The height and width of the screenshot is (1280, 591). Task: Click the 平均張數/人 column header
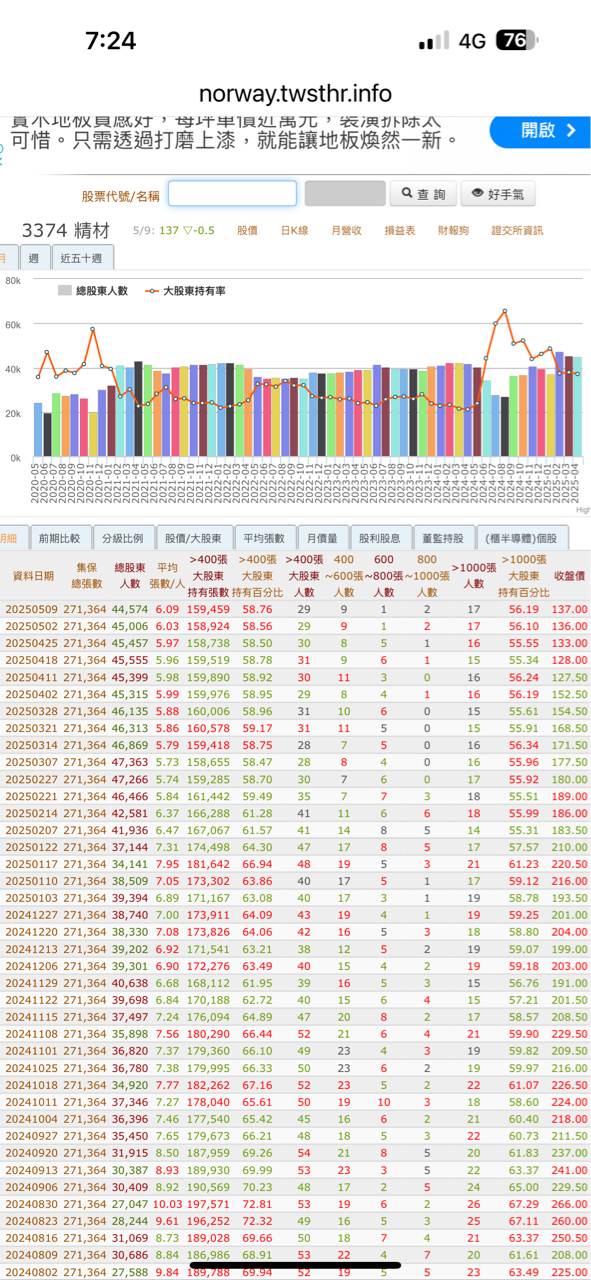(167, 576)
